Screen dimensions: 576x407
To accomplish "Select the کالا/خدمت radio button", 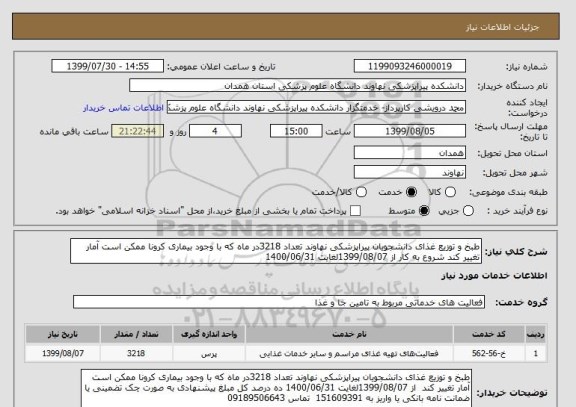I will [x=361, y=192].
